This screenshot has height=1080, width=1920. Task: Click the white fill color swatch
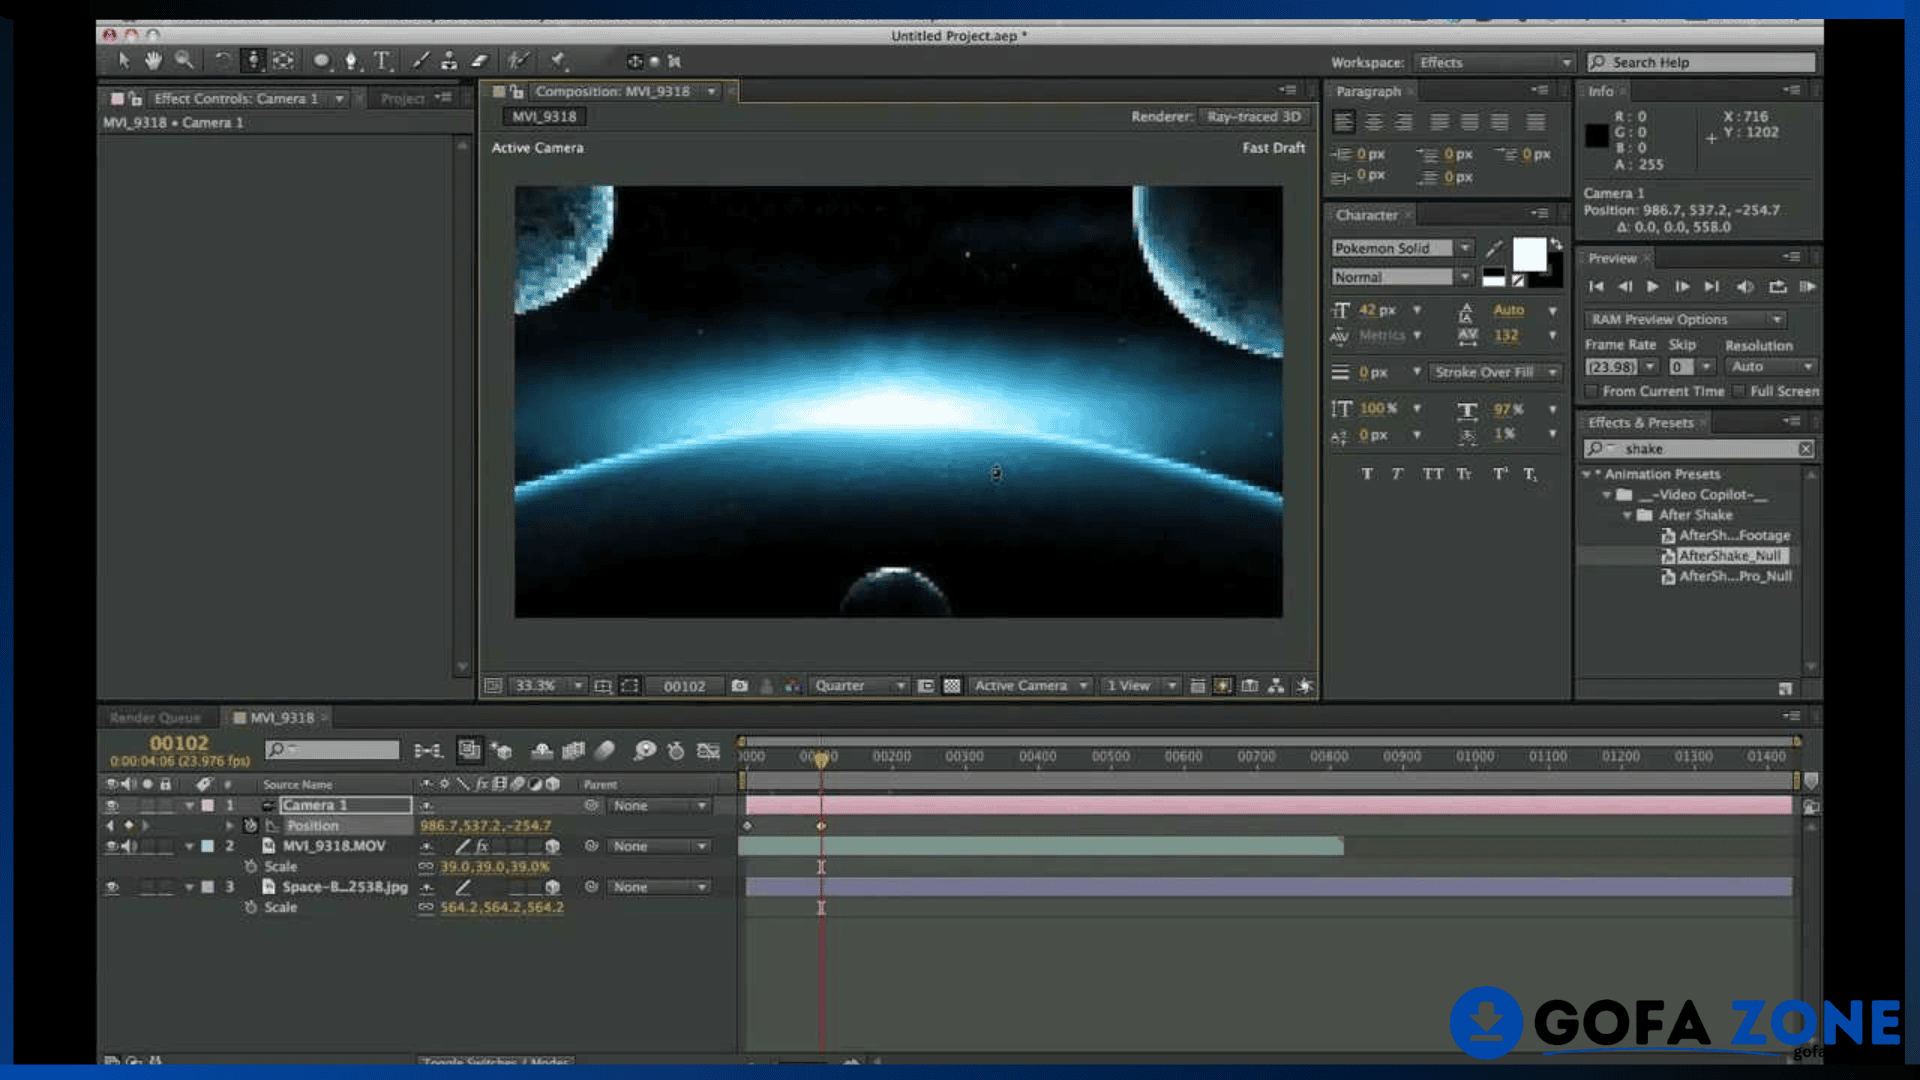coord(1529,255)
